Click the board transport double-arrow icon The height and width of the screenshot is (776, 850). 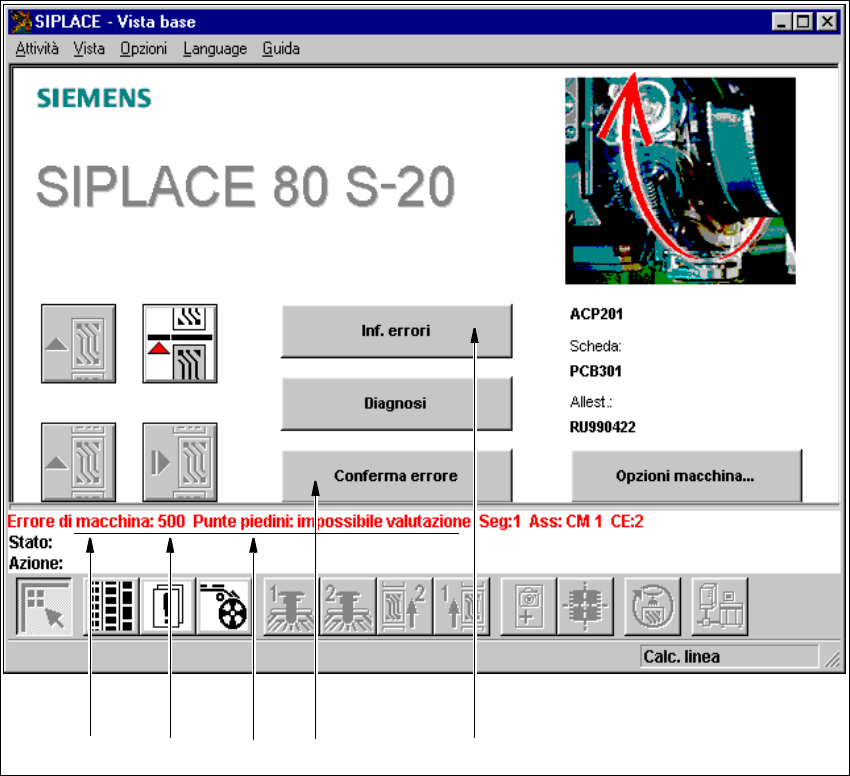click(180, 462)
